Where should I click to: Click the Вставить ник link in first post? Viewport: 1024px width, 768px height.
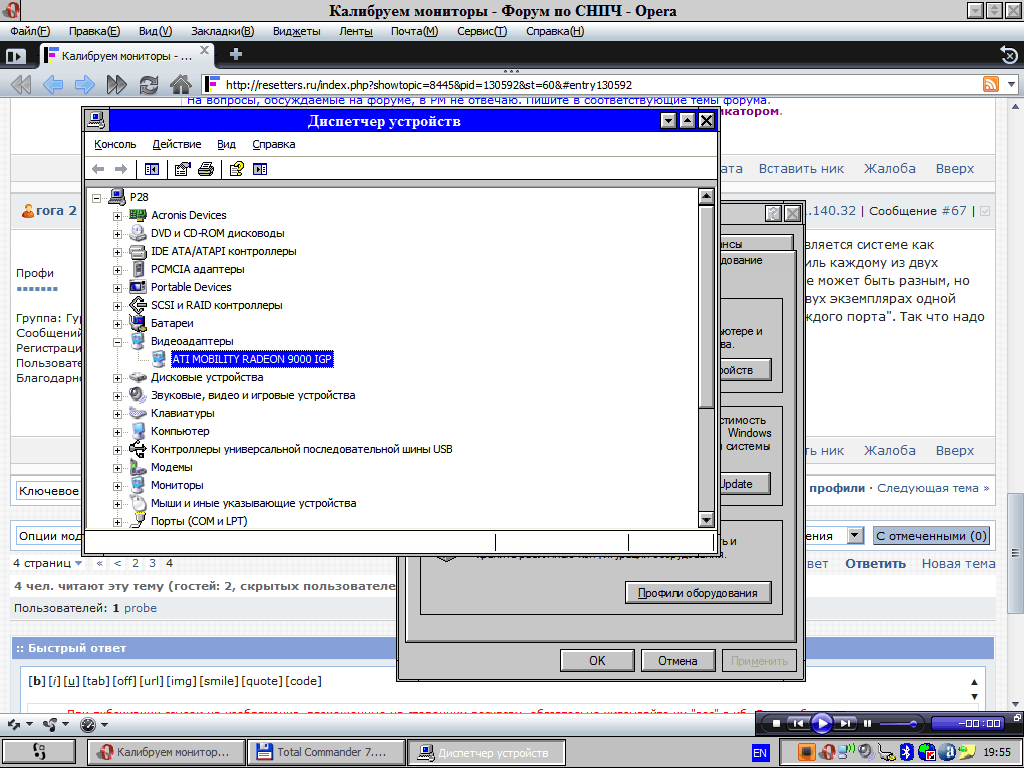coord(801,168)
